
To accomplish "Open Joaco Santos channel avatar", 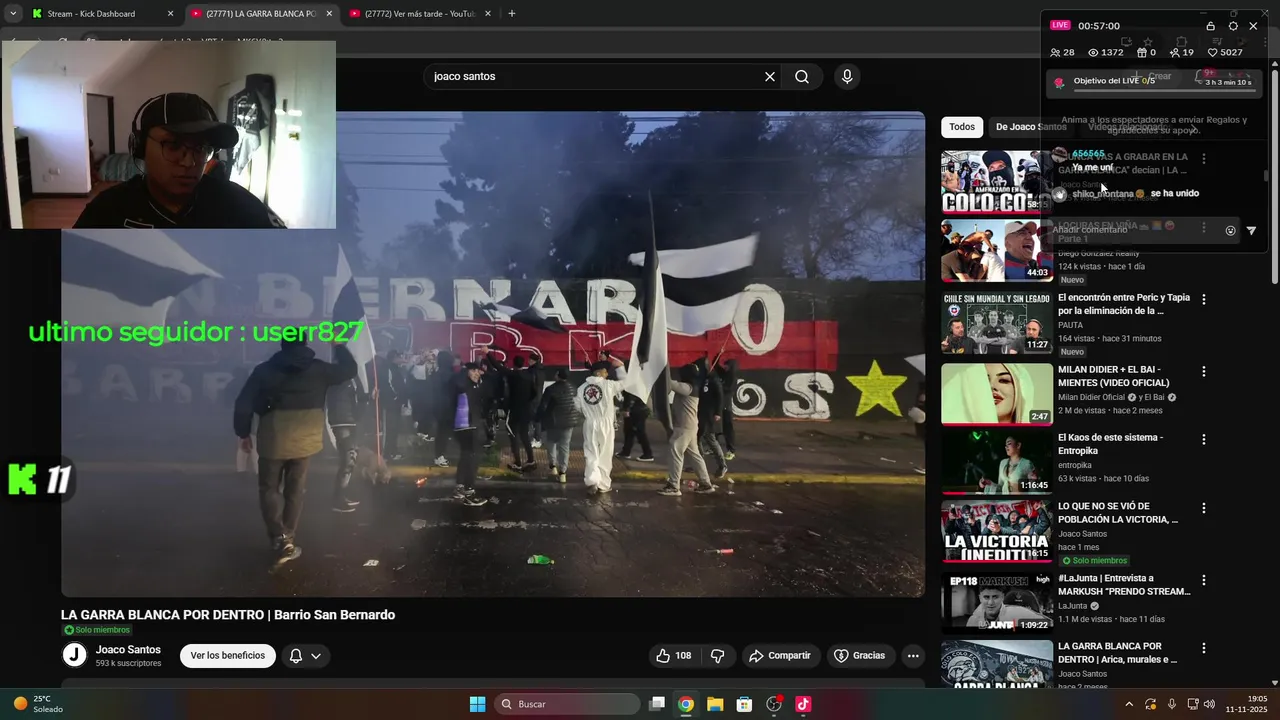I will [x=75, y=655].
